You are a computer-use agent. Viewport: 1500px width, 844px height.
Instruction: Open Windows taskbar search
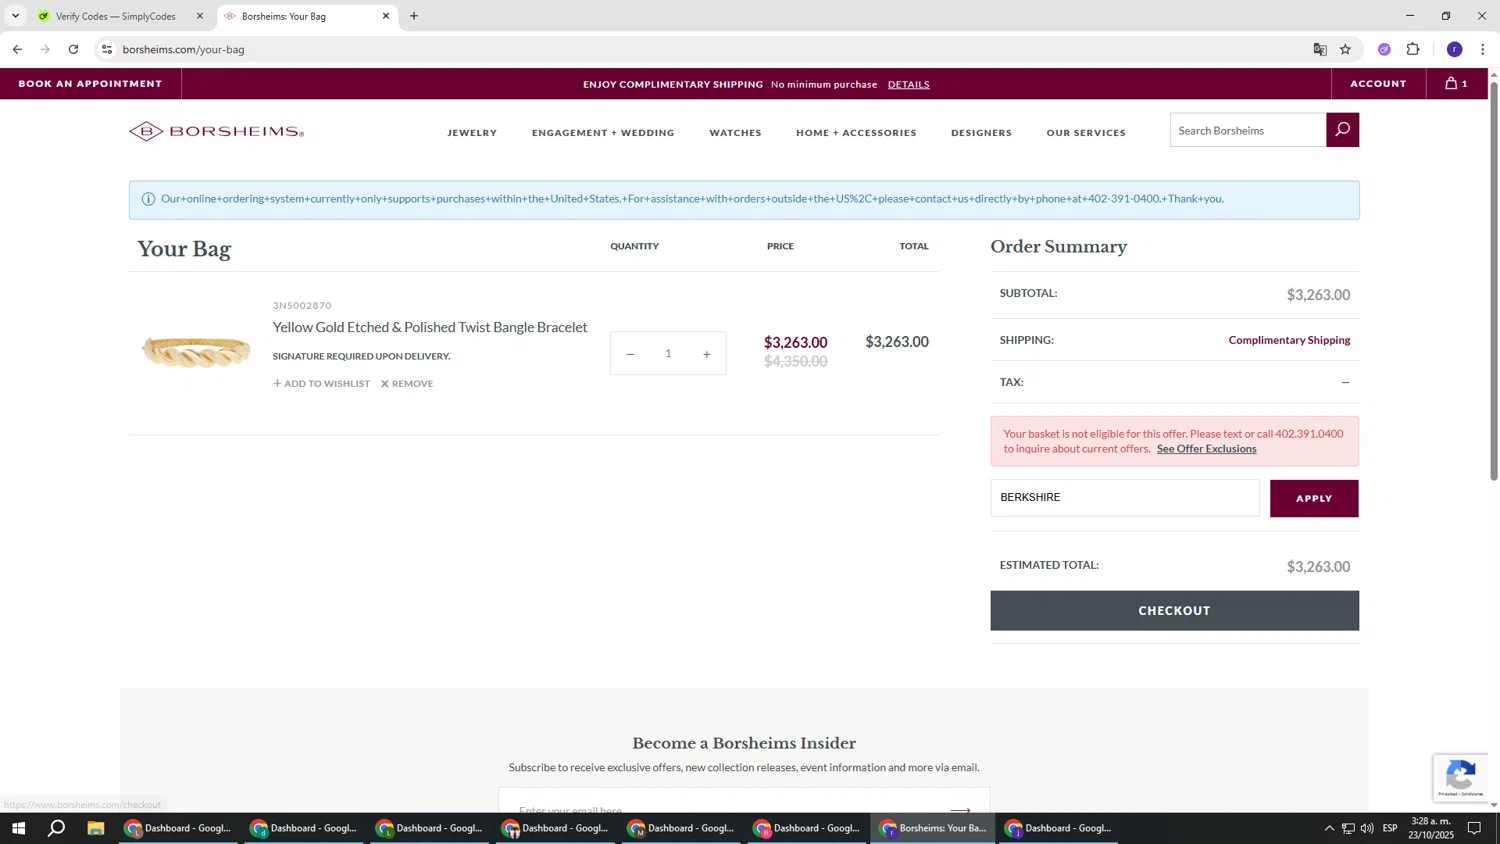(x=57, y=828)
